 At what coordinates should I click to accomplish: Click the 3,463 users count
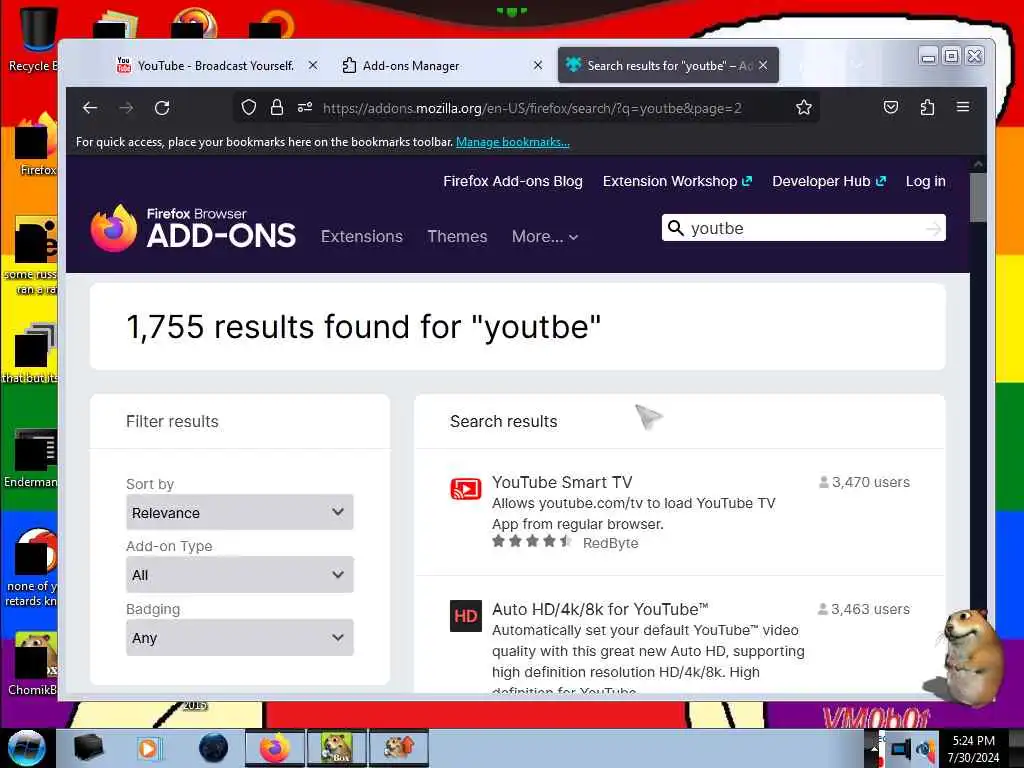pyautogui.click(x=863, y=609)
